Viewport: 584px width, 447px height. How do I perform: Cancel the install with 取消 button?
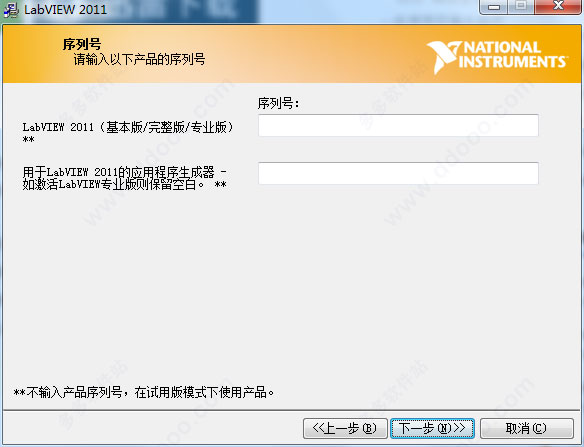point(527,428)
